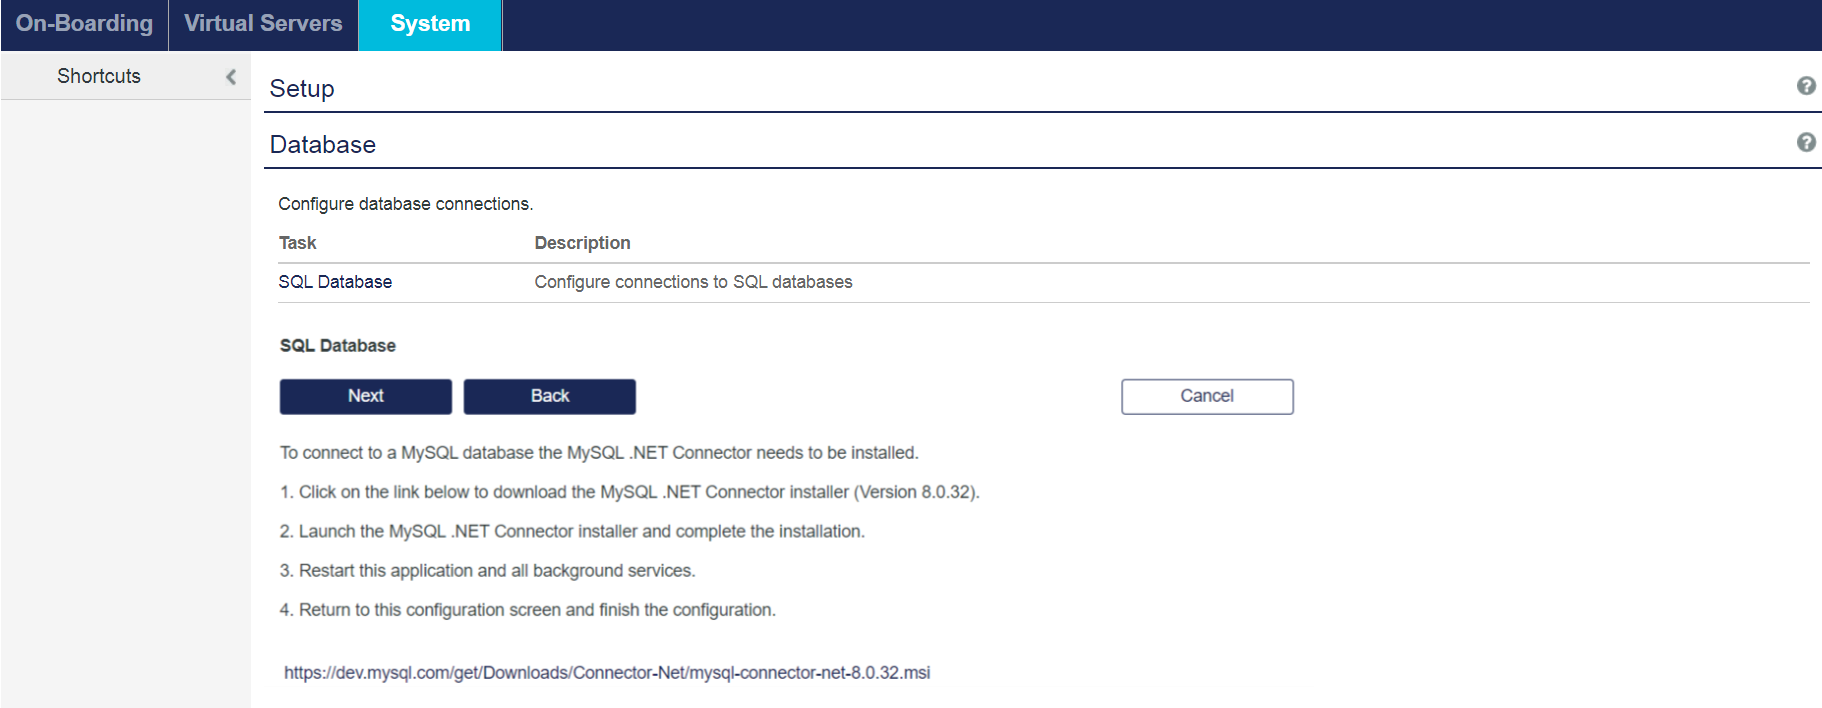Click the Description column header
The image size is (1822, 708).
(x=582, y=243)
